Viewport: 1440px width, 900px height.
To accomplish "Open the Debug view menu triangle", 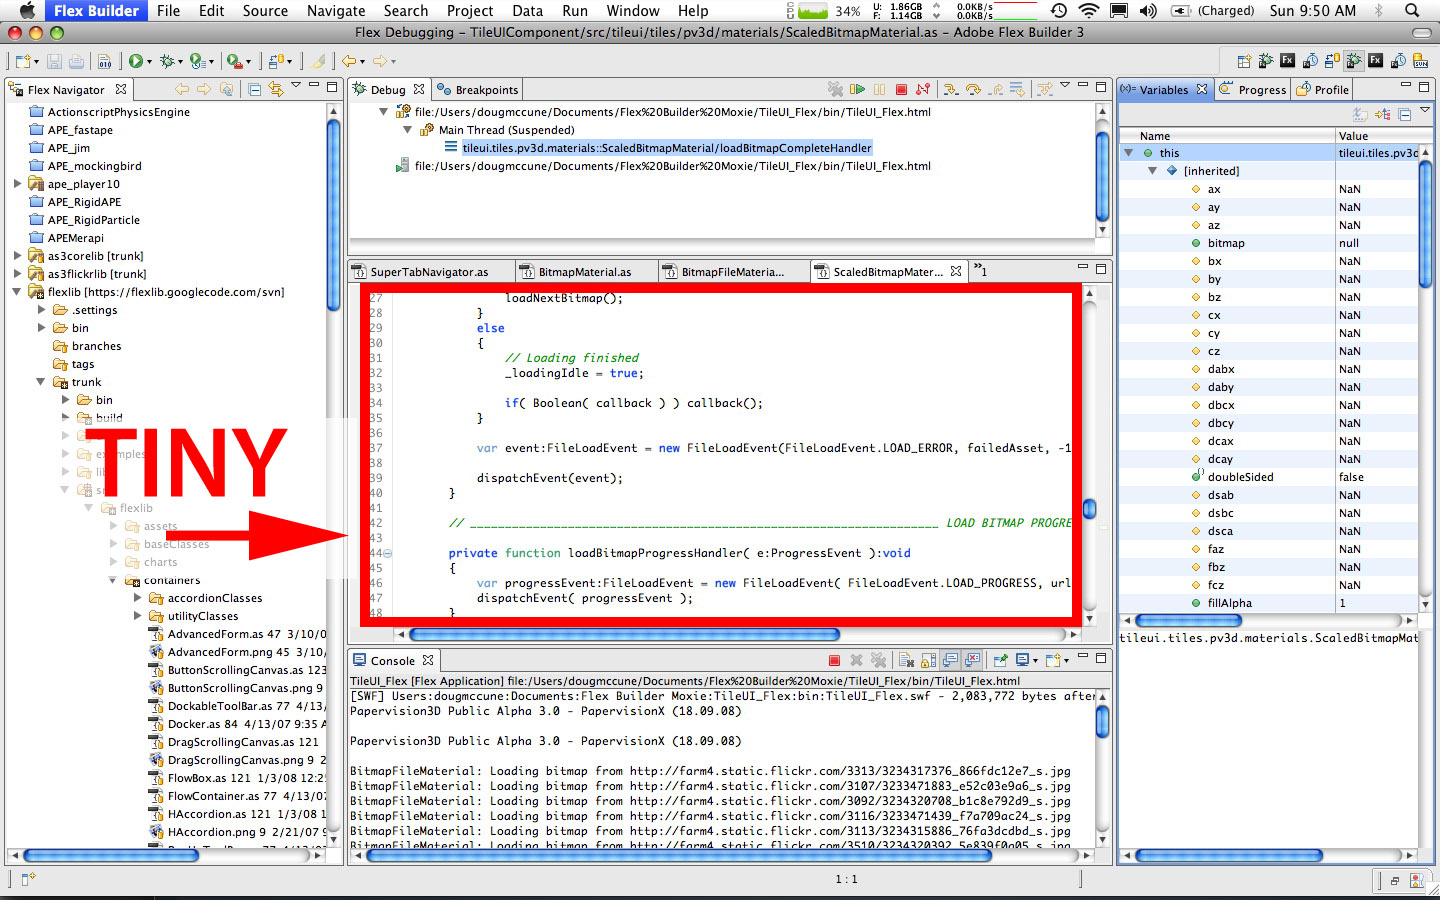I will [x=1065, y=85].
